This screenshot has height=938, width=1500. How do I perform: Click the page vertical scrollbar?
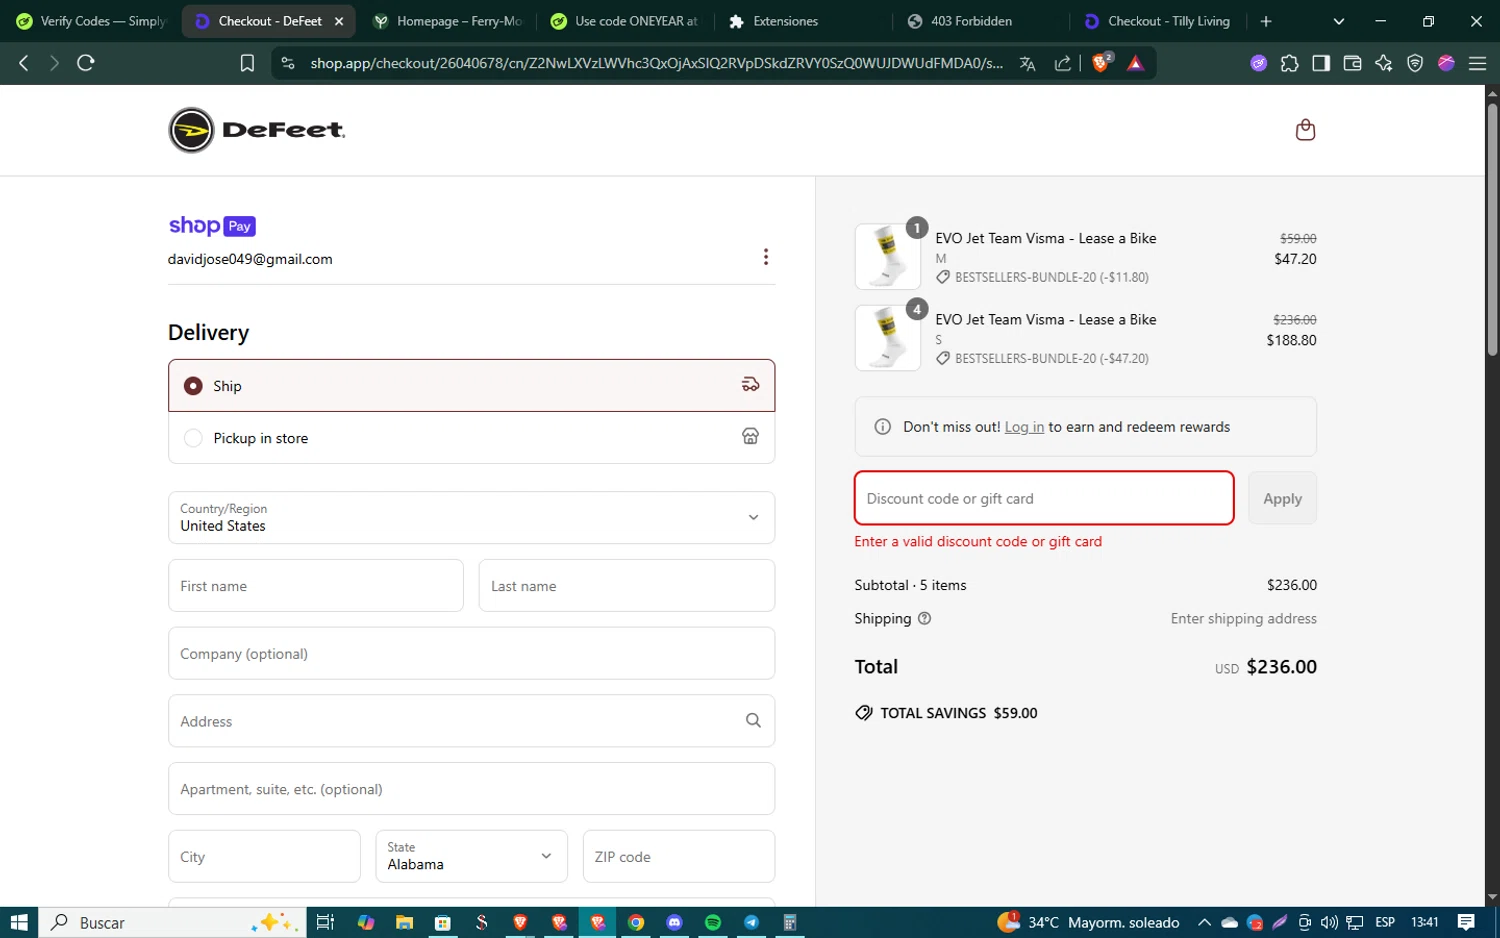1492,229
